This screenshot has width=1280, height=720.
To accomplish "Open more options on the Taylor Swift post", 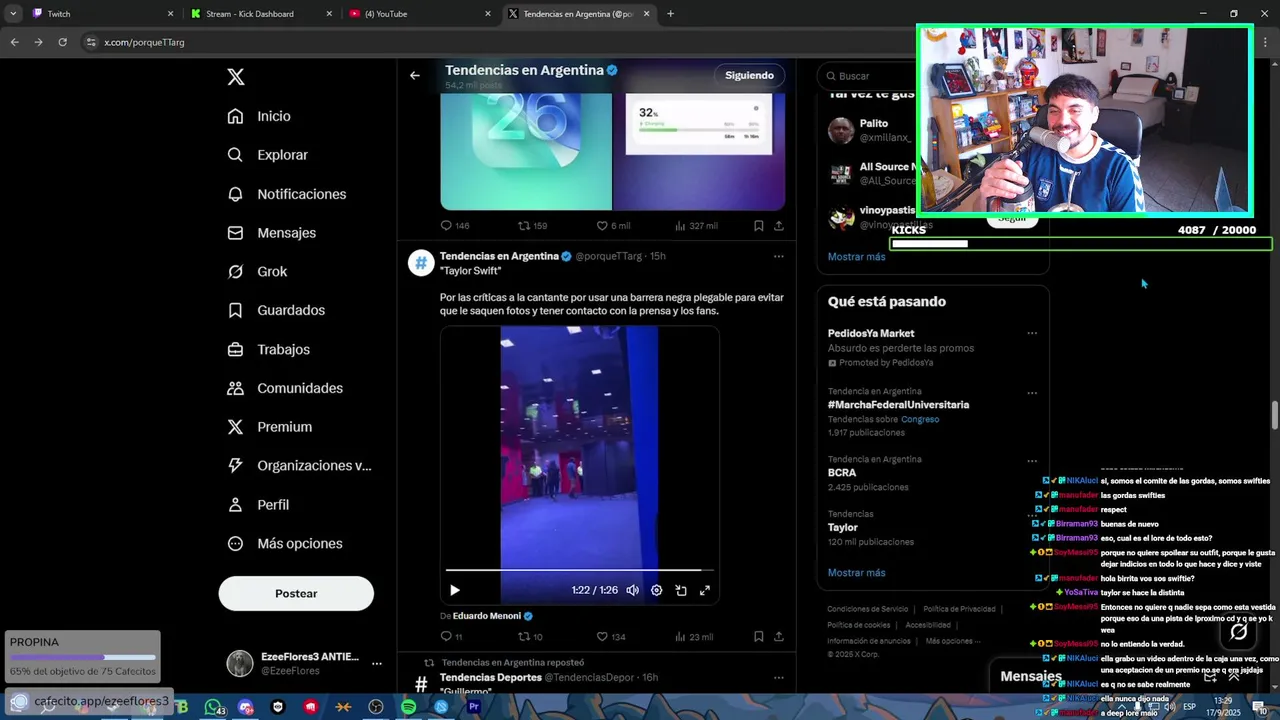I will pyautogui.click(x=779, y=256).
